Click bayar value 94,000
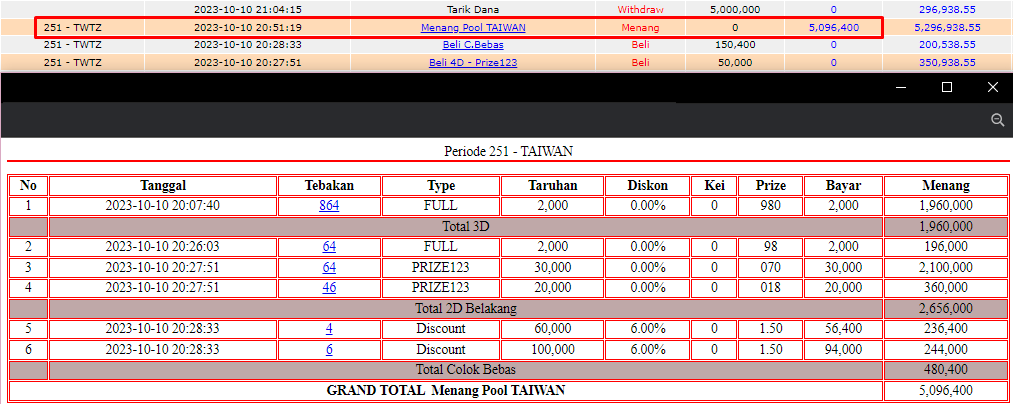 pos(843,350)
